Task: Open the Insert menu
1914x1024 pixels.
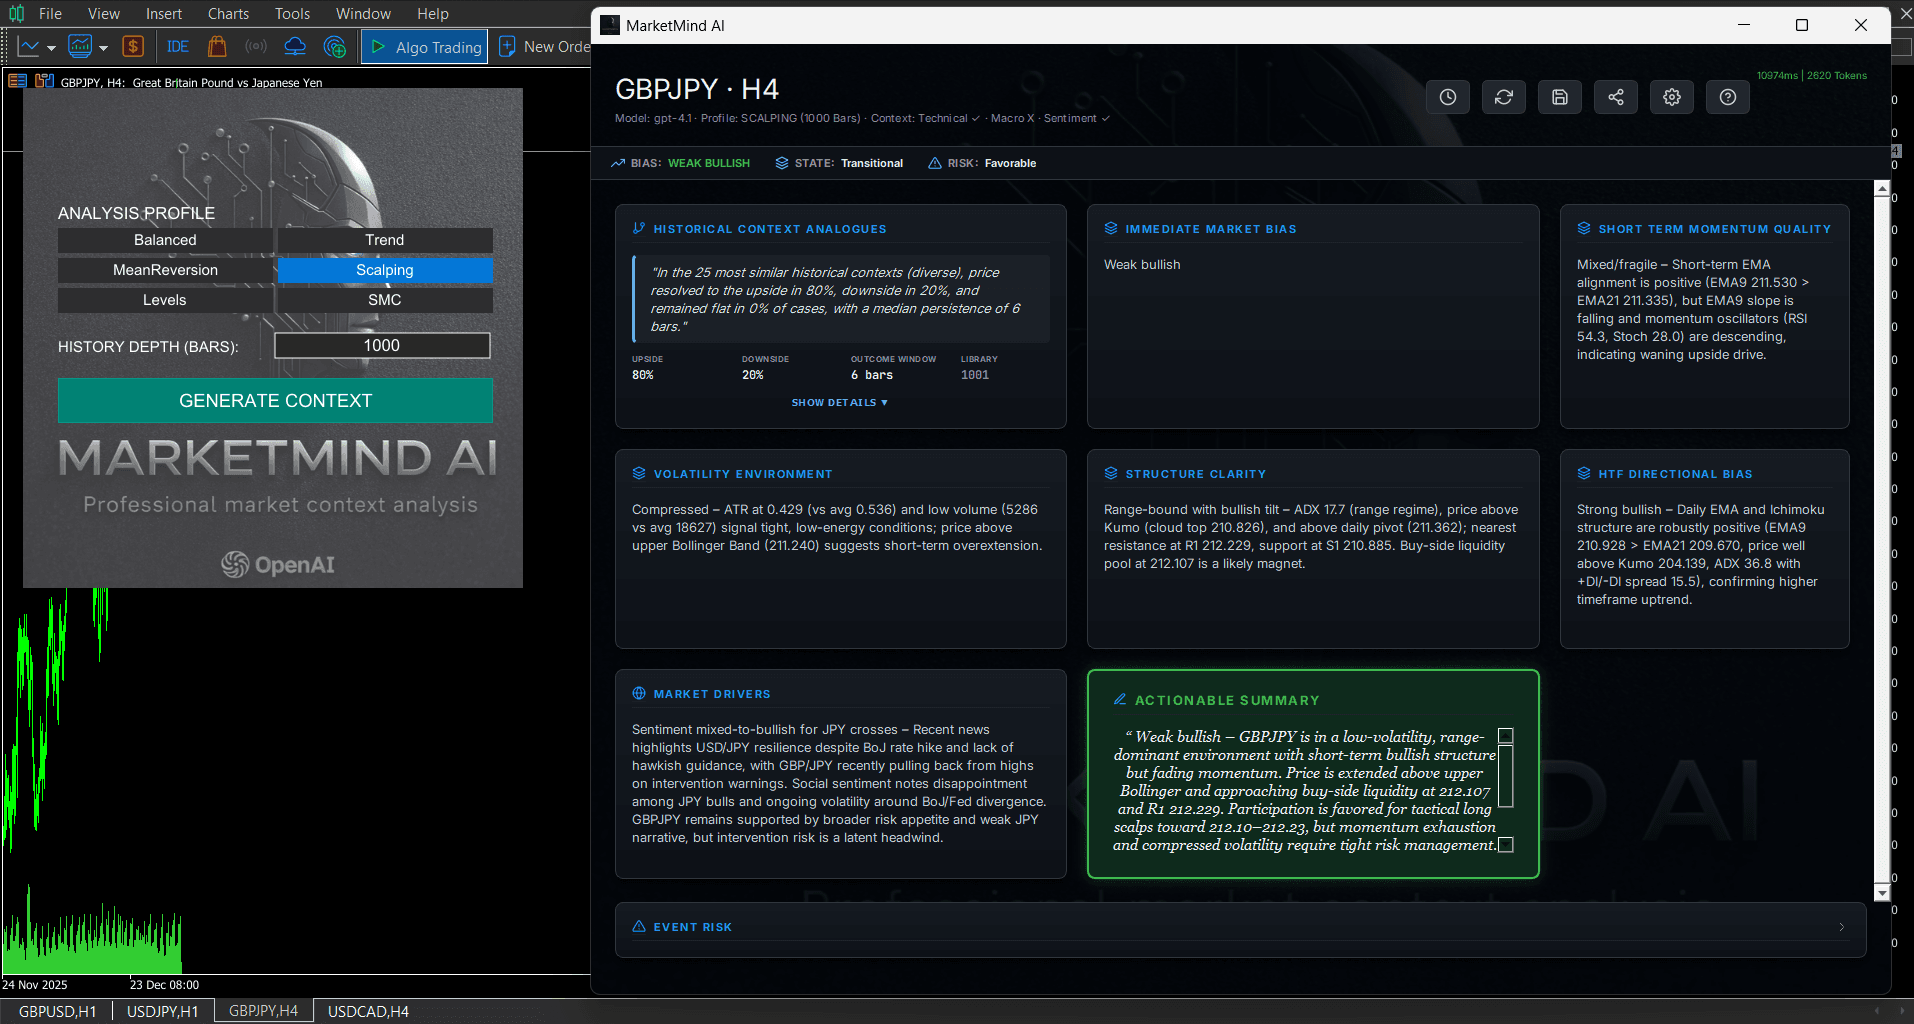Action: pos(164,13)
